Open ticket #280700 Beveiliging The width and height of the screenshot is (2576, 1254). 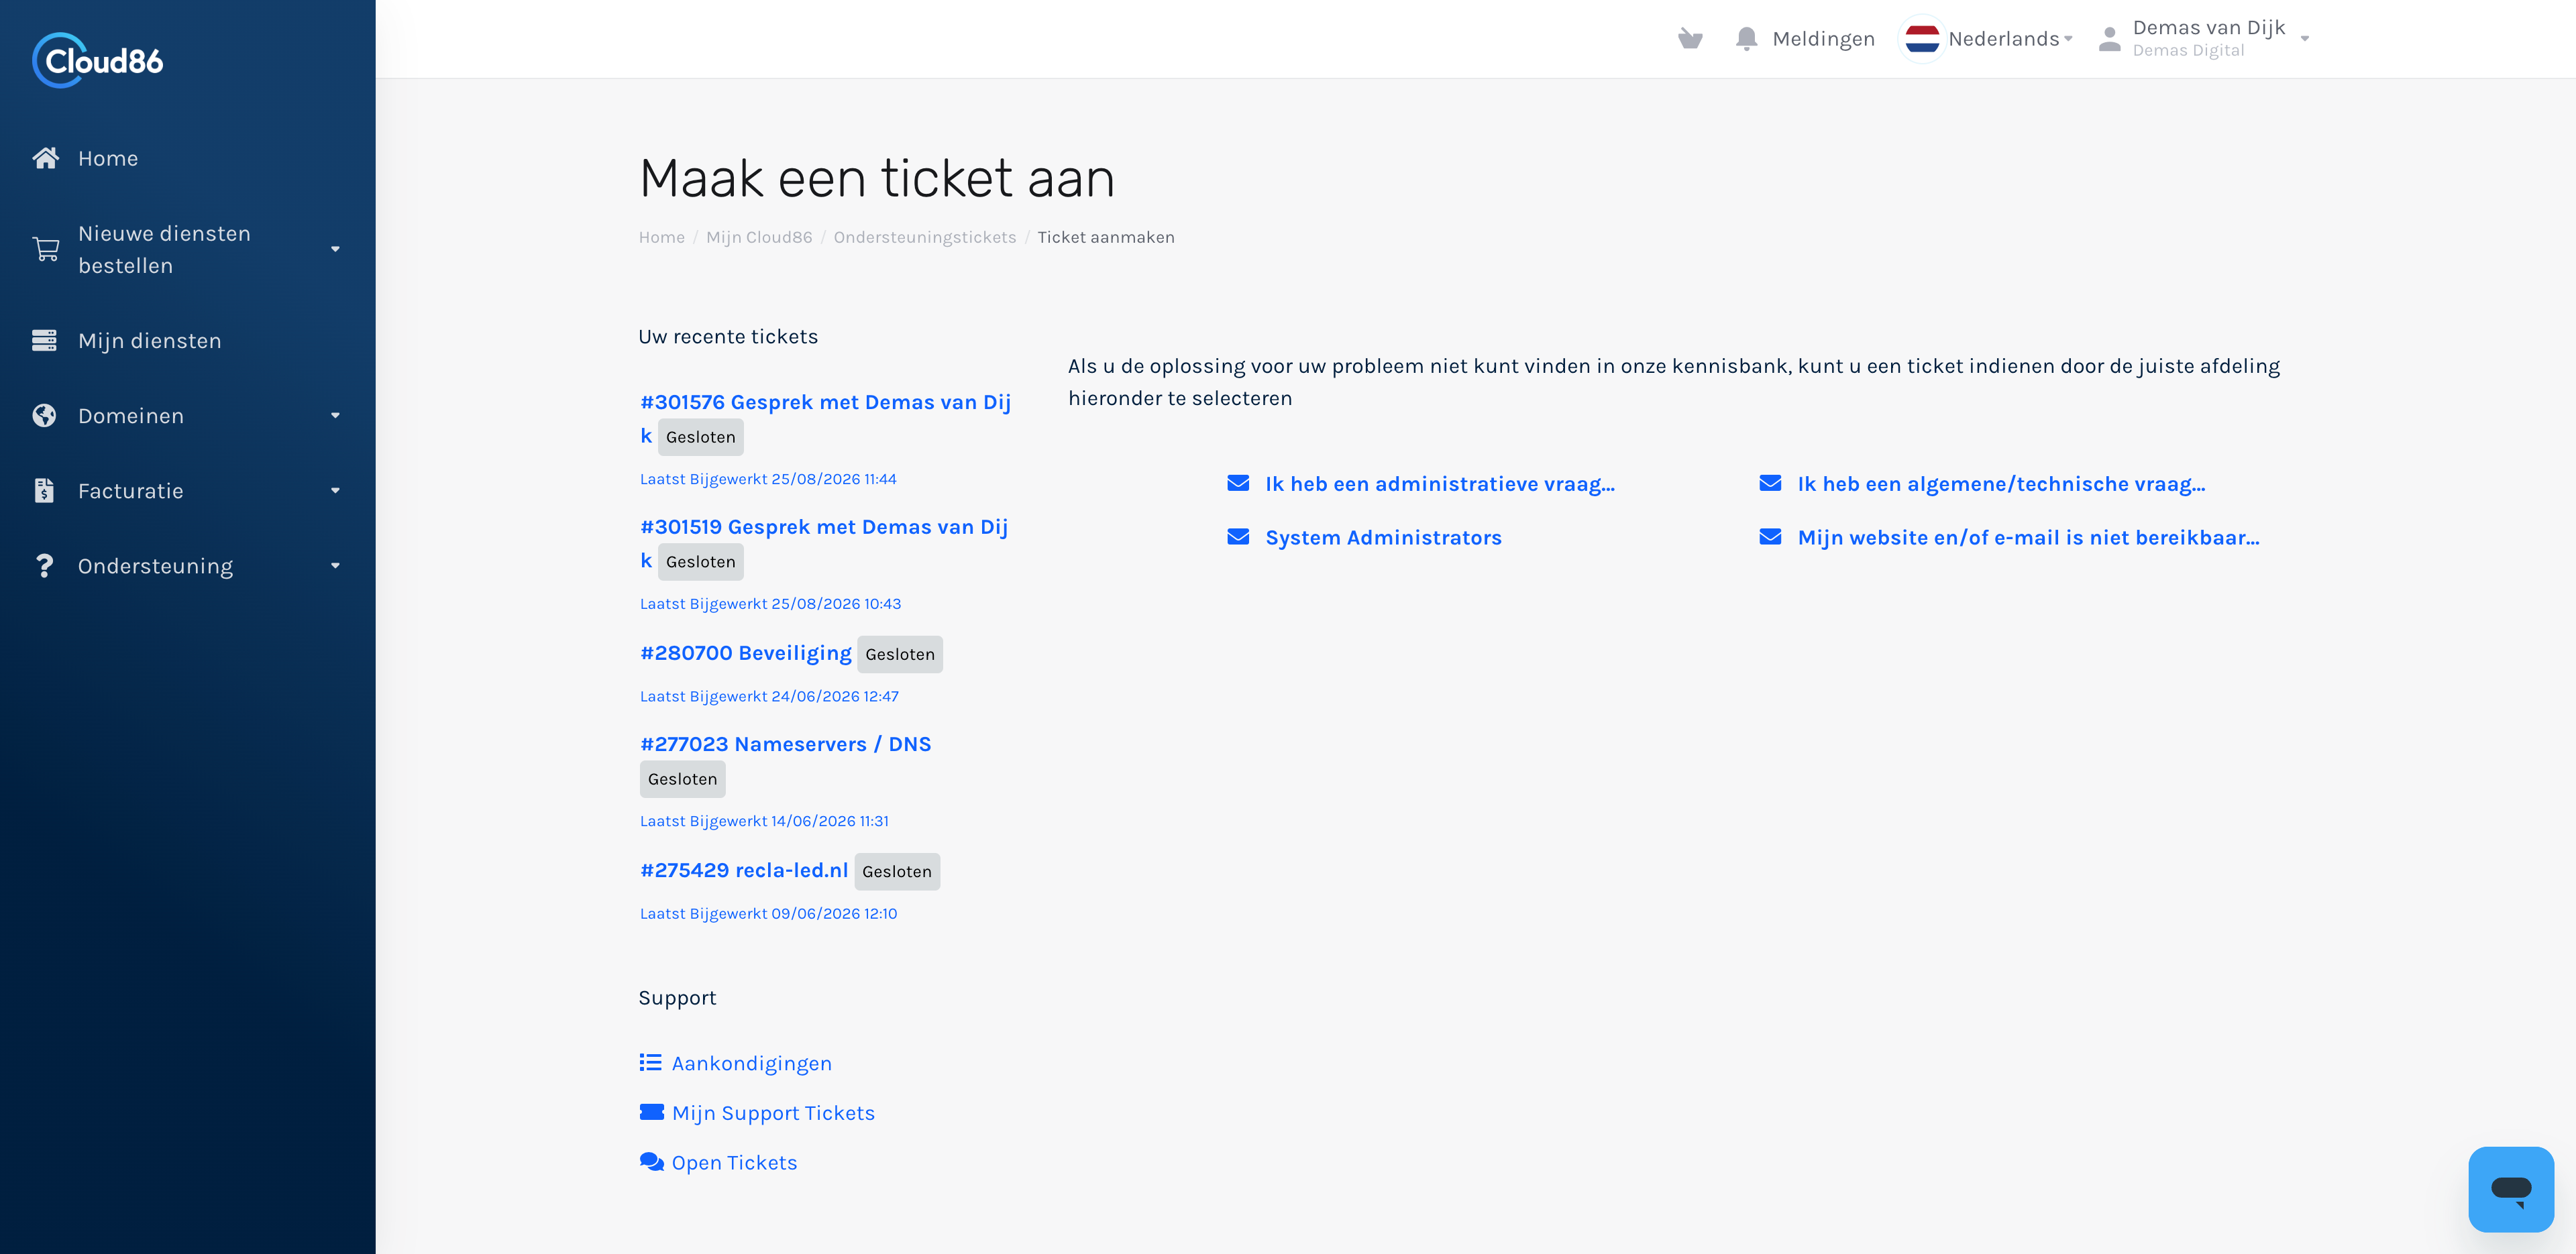(745, 653)
